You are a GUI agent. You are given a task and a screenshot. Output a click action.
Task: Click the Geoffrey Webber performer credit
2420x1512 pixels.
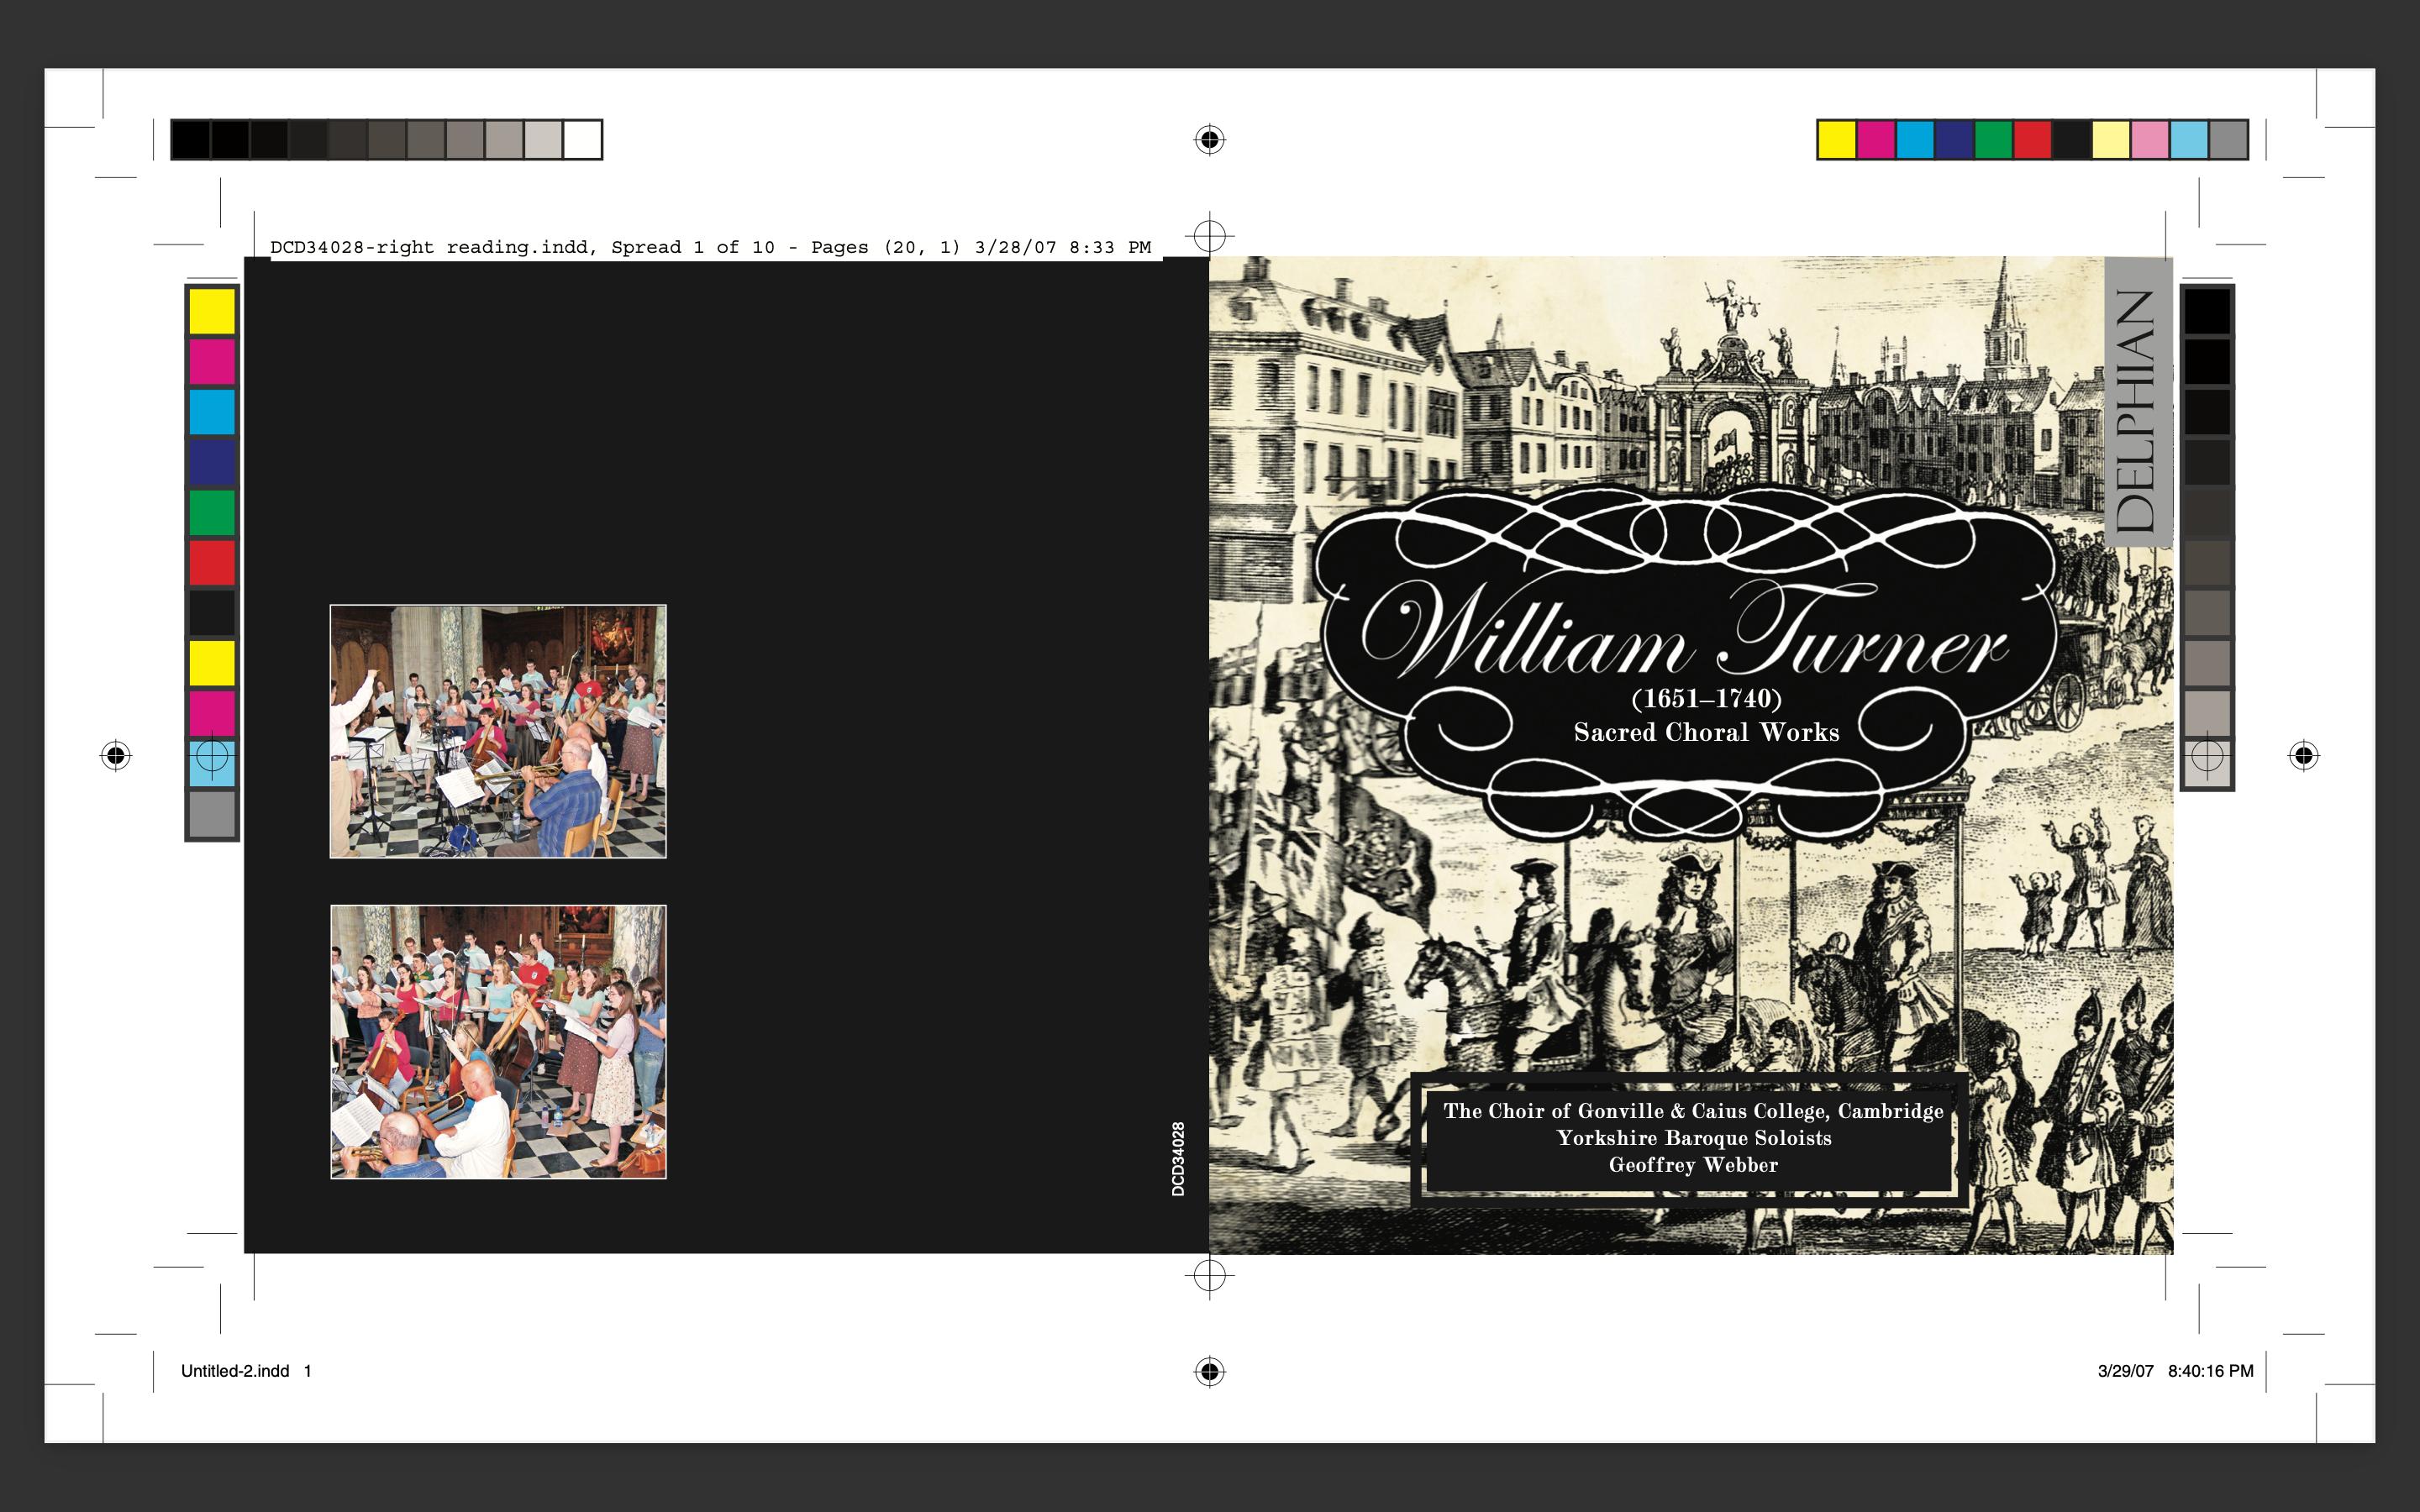[1693, 1165]
